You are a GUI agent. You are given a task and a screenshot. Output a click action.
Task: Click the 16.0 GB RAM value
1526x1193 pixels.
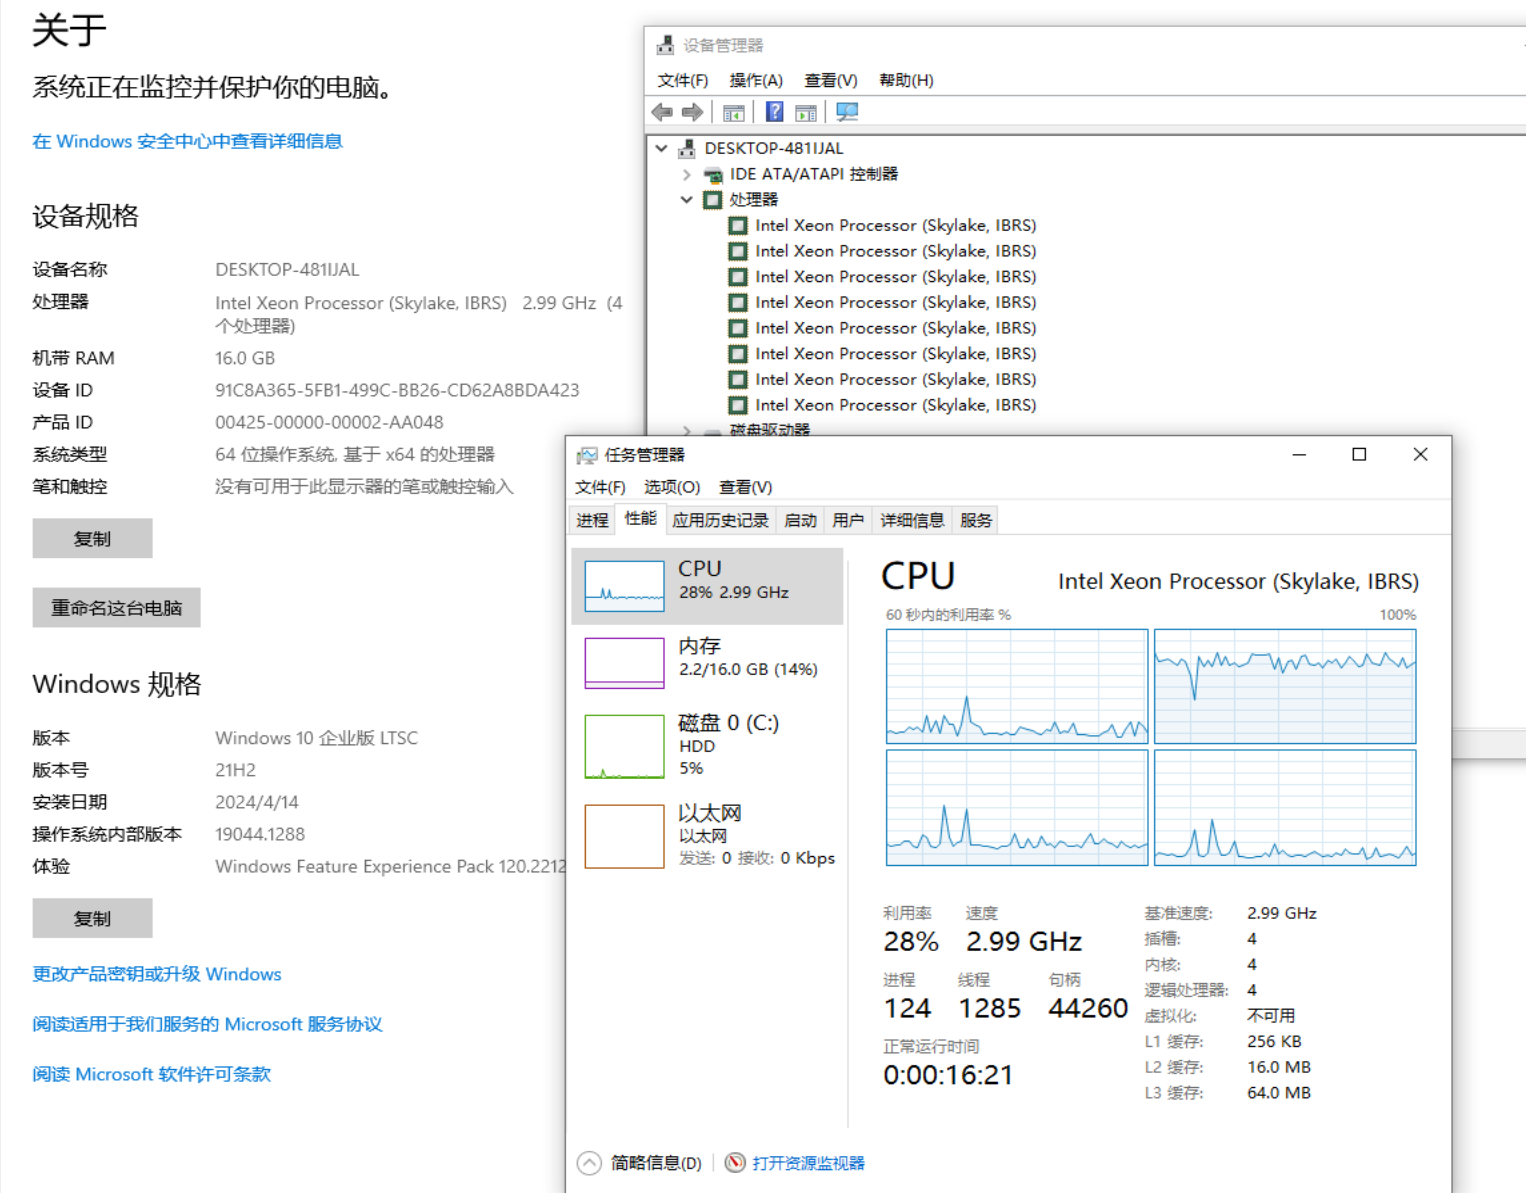[245, 358]
